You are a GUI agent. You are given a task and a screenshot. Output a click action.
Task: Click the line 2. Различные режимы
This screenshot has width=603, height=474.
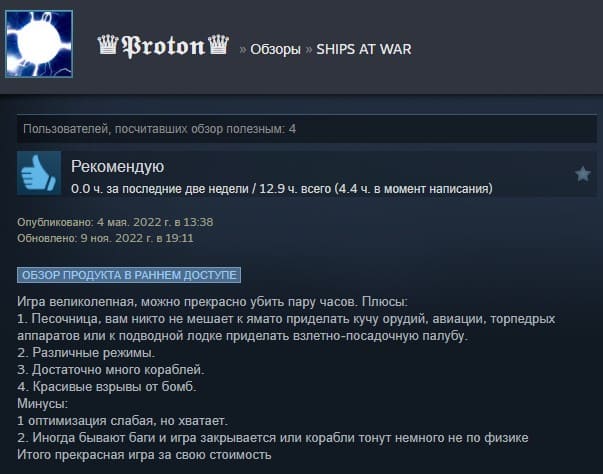click(x=86, y=353)
